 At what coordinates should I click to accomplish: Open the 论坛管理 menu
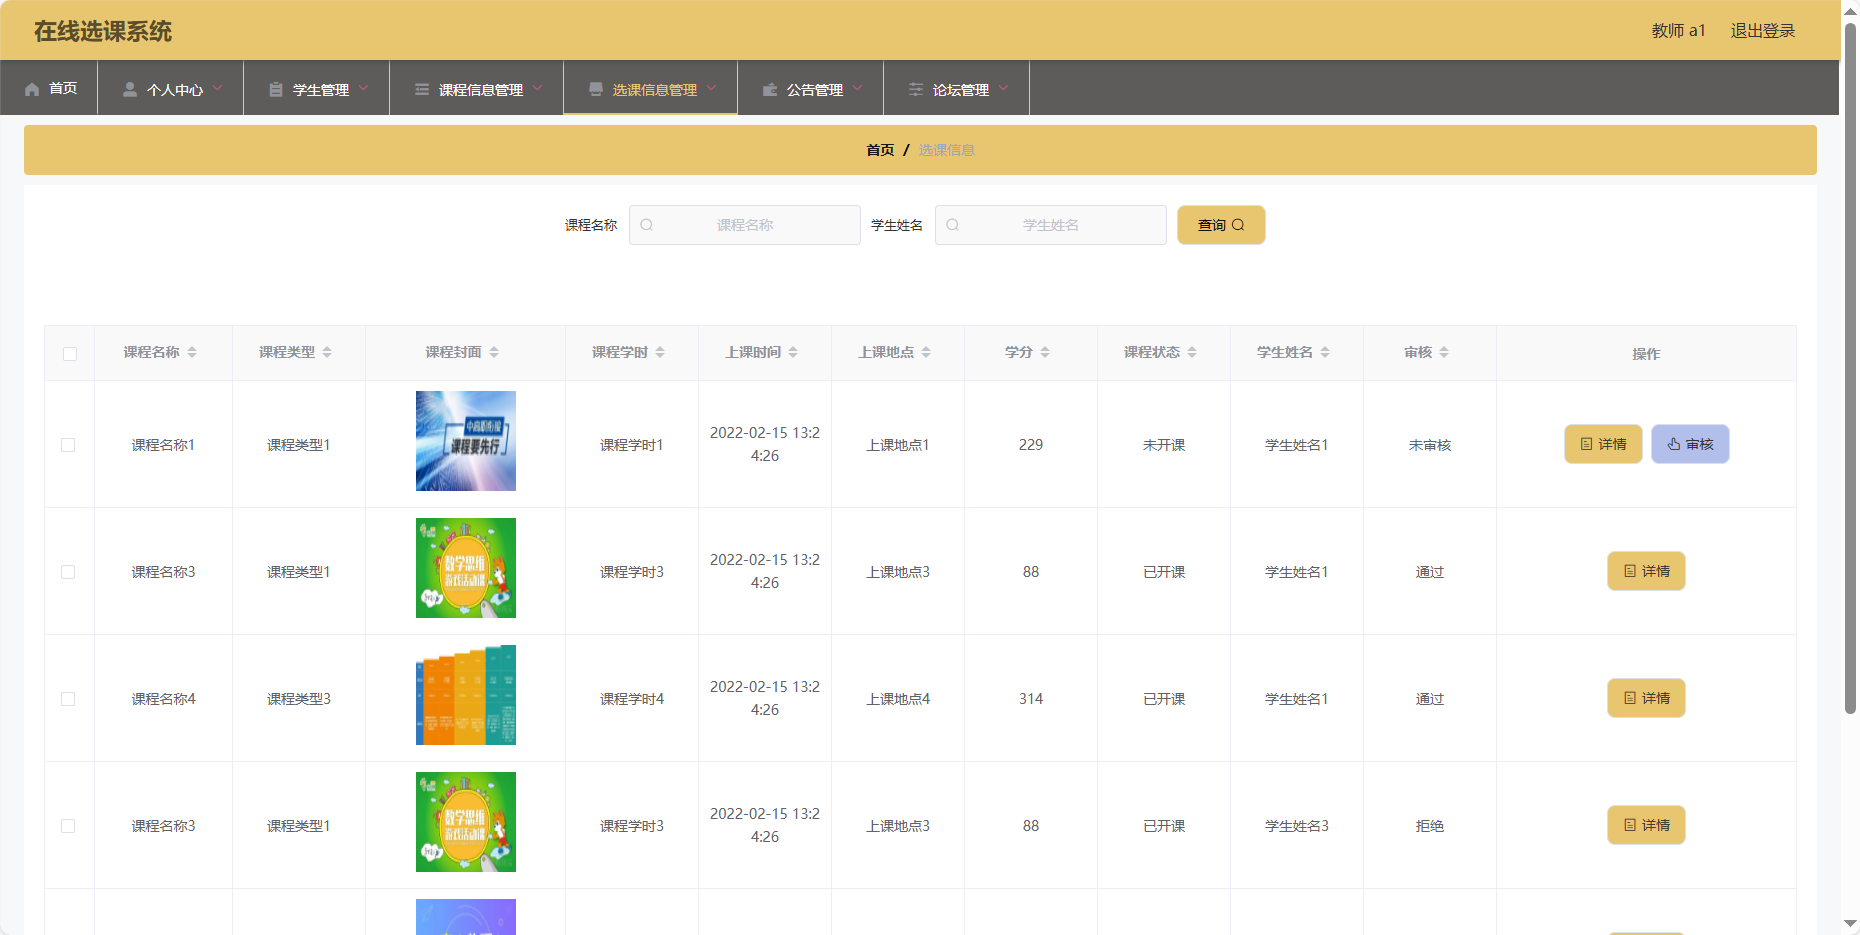[957, 88]
